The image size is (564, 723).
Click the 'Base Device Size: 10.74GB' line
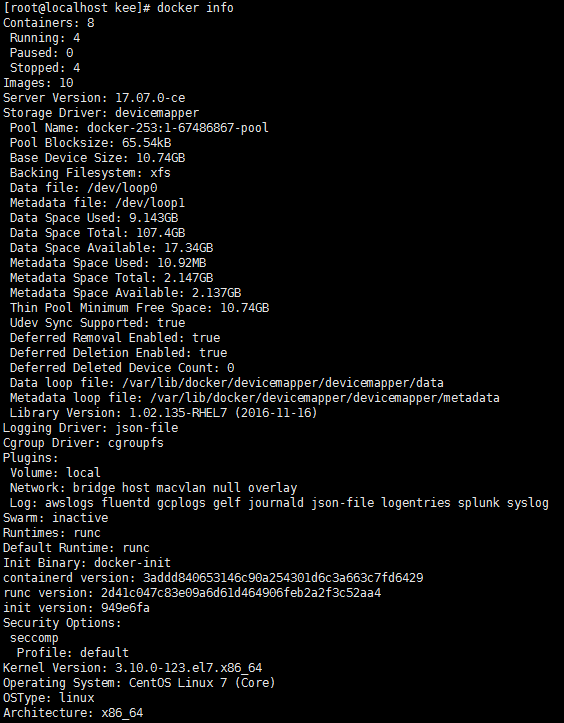pos(97,158)
